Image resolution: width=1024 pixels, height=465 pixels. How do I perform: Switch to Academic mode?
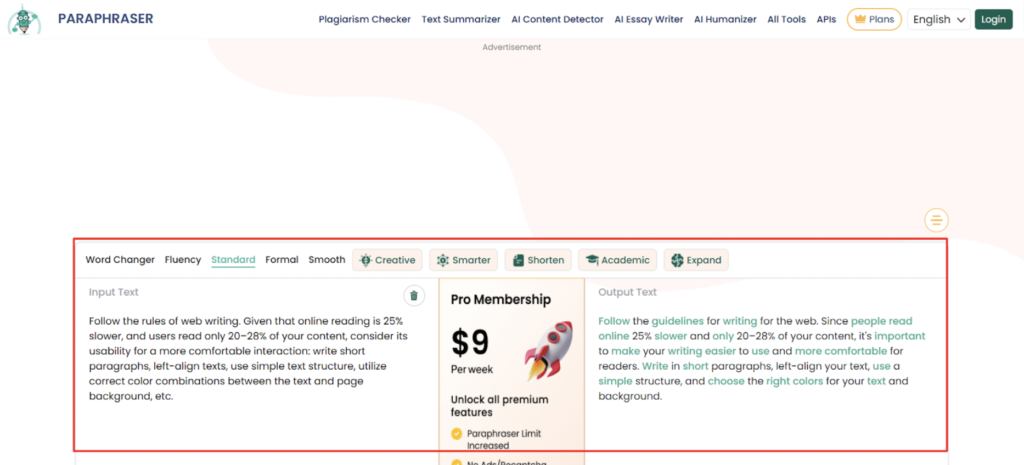pyautogui.click(x=617, y=260)
